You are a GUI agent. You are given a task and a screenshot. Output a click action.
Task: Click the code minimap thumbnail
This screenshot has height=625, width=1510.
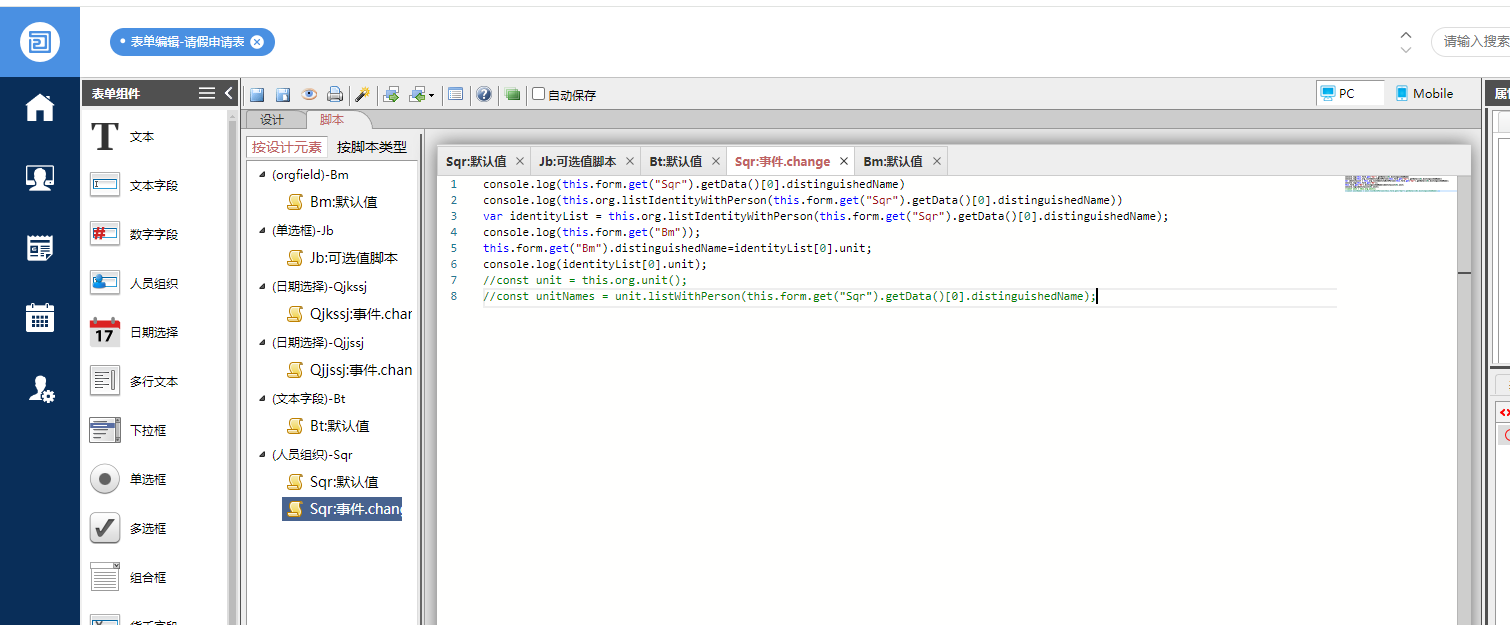[x=1400, y=183]
